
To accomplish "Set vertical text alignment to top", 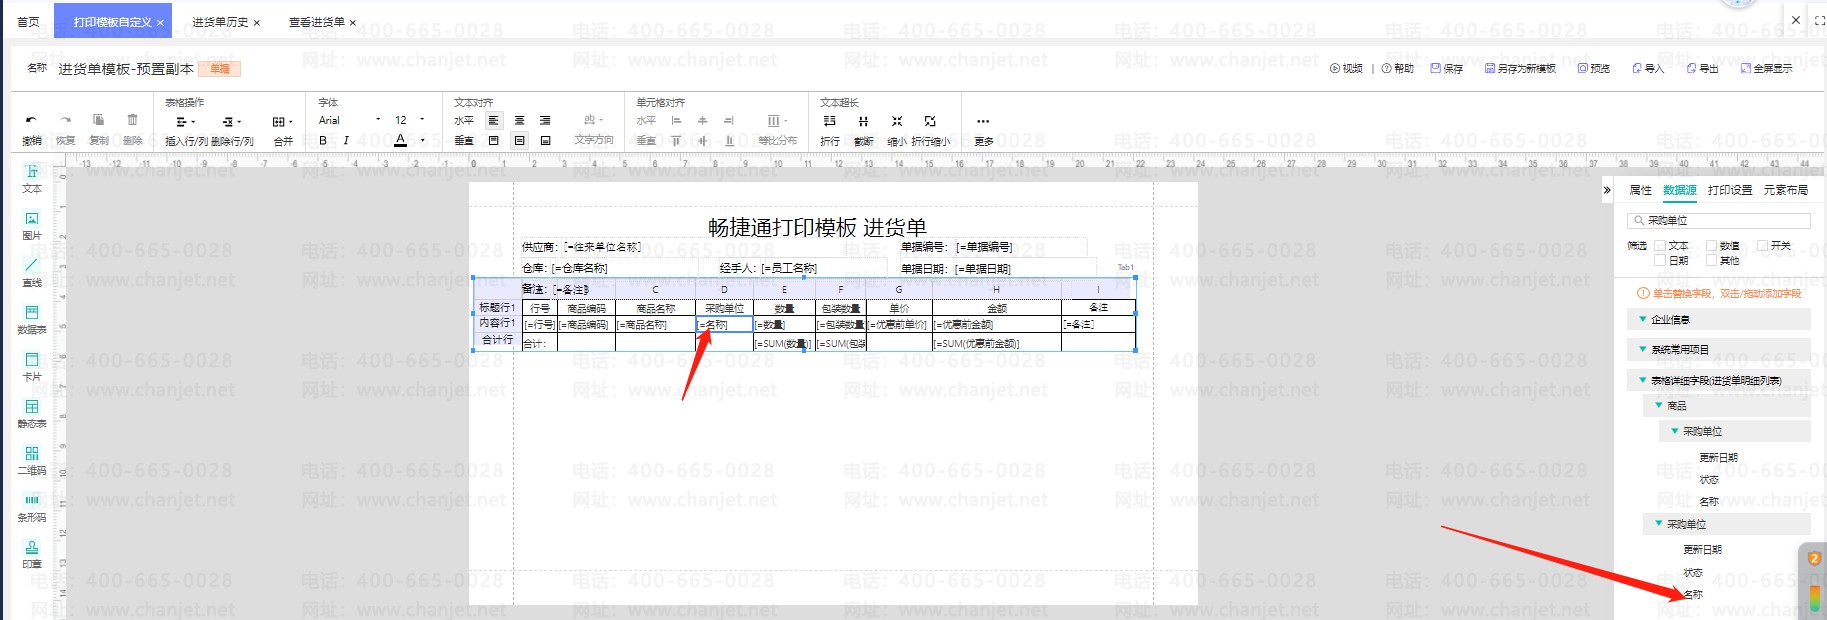I will pyautogui.click(x=493, y=141).
